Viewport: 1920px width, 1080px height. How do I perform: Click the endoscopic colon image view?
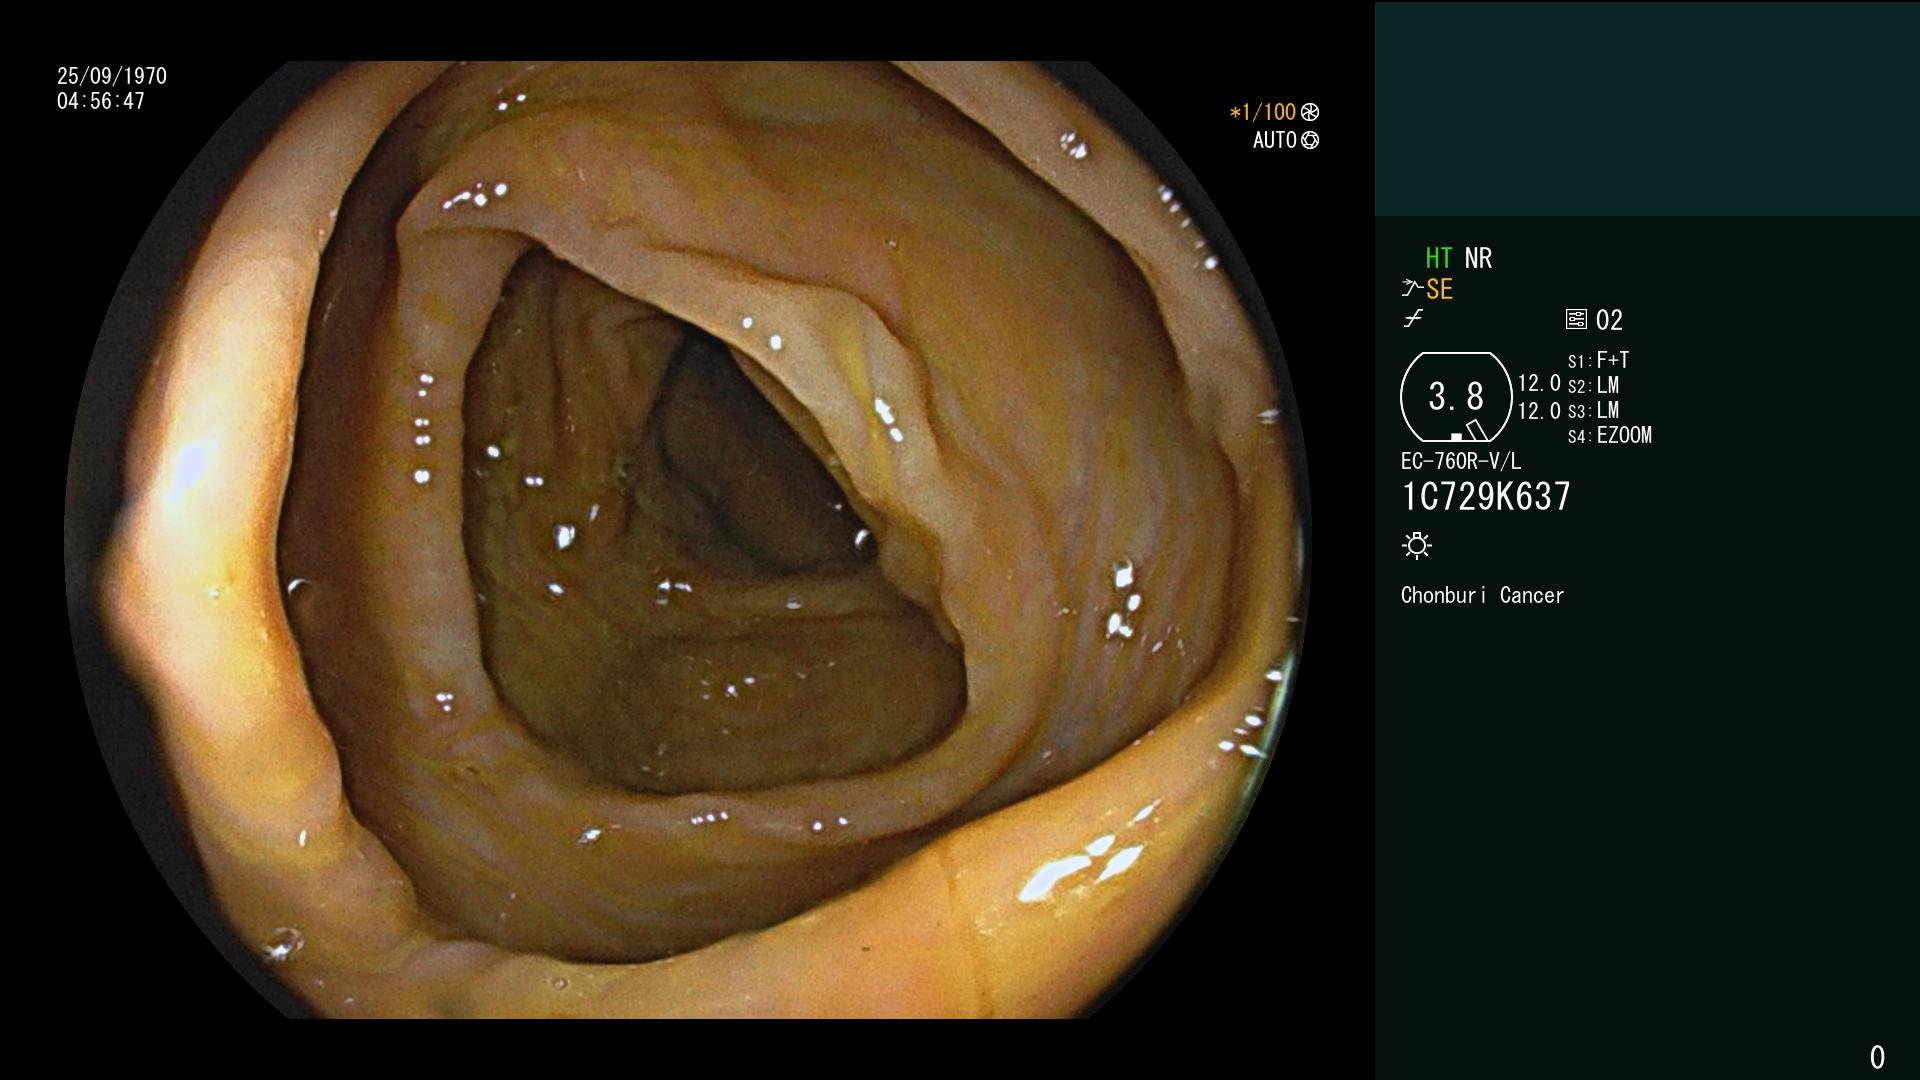[x=688, y=540]
